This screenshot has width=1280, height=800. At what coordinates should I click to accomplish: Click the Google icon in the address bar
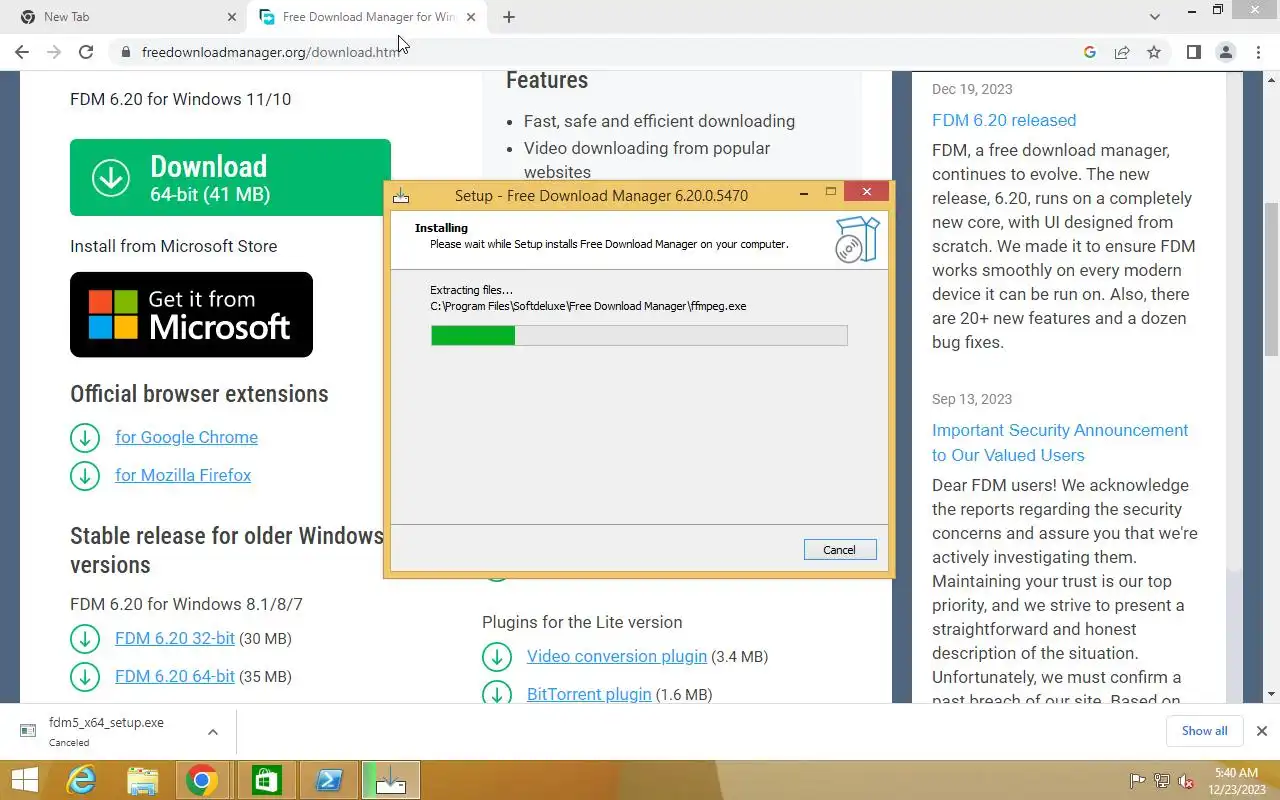[x=1090, y=52]
